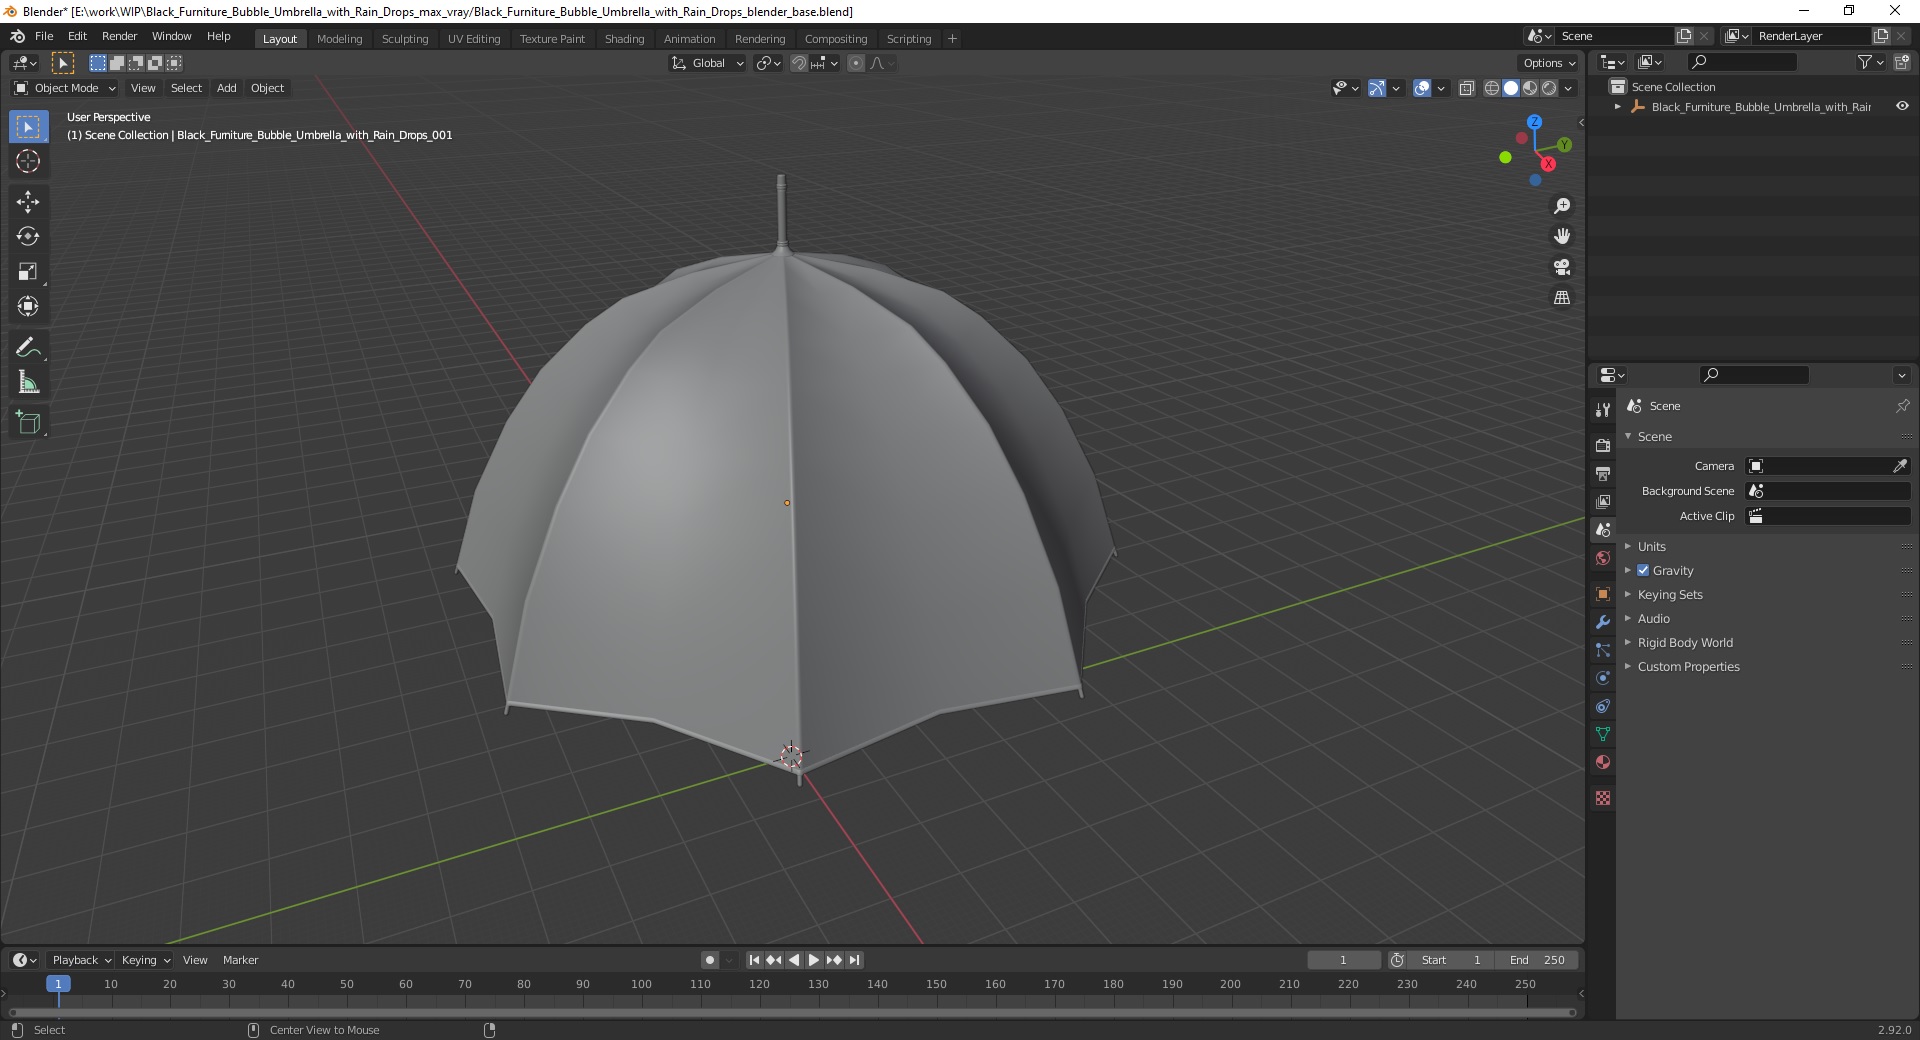
Task: Switch to the Modeling workspace tab
Action: (x=339, y=38)
